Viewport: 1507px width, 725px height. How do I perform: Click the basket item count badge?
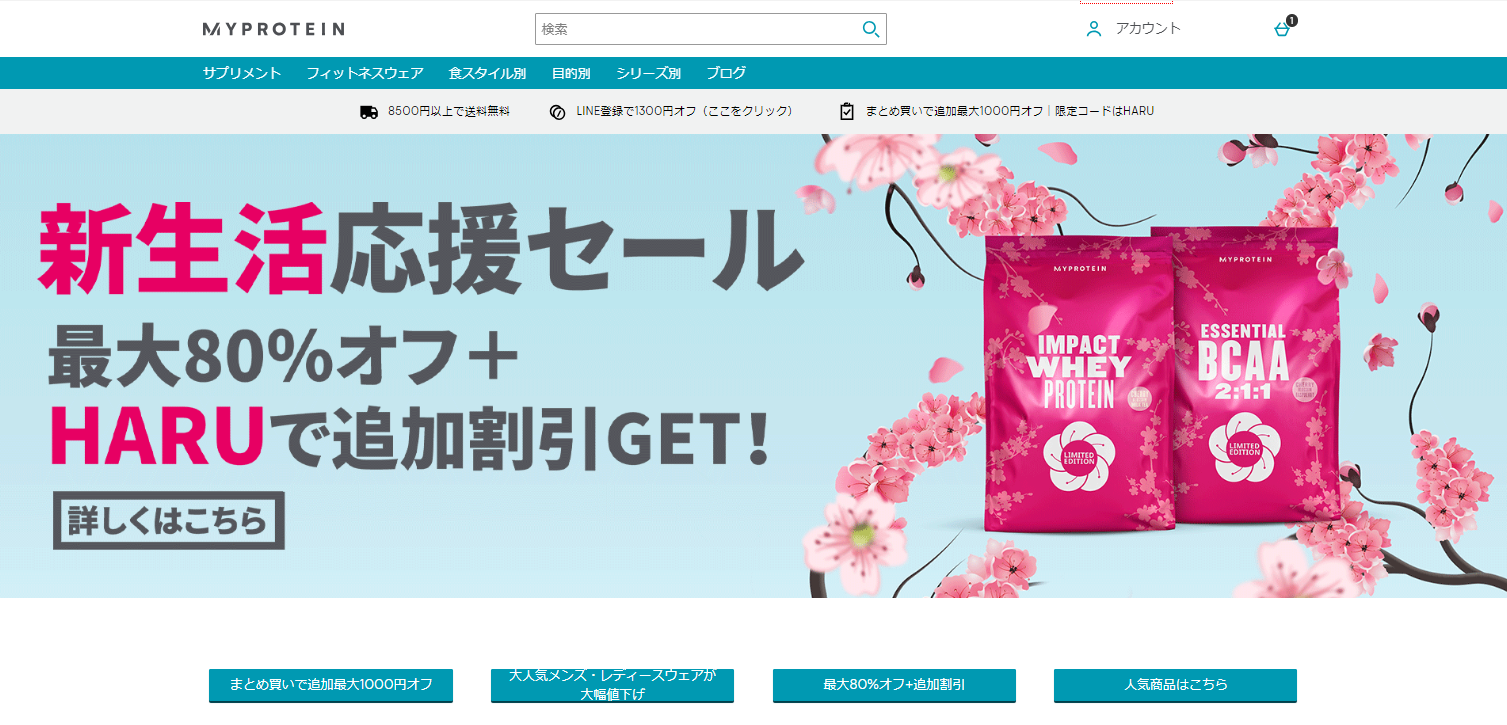click(1292, 20)
